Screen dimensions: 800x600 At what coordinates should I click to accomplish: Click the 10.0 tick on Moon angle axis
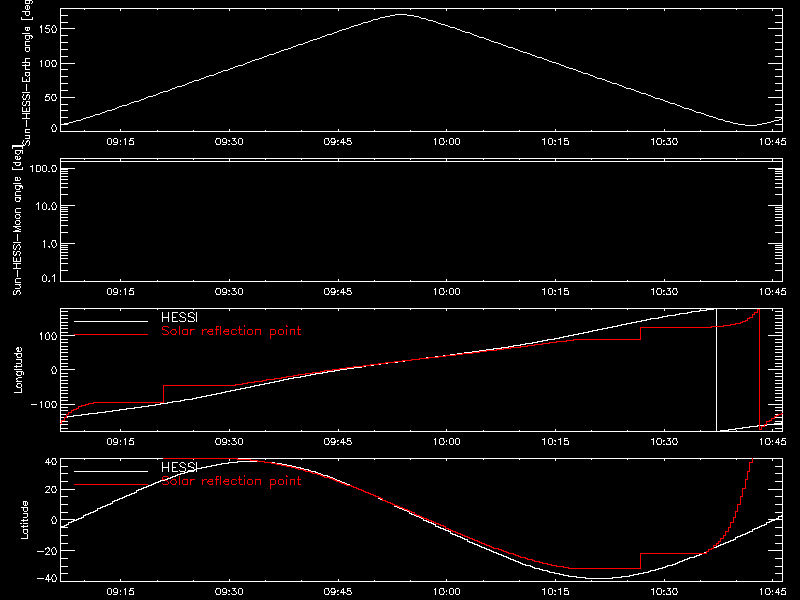tap(46, 206)
